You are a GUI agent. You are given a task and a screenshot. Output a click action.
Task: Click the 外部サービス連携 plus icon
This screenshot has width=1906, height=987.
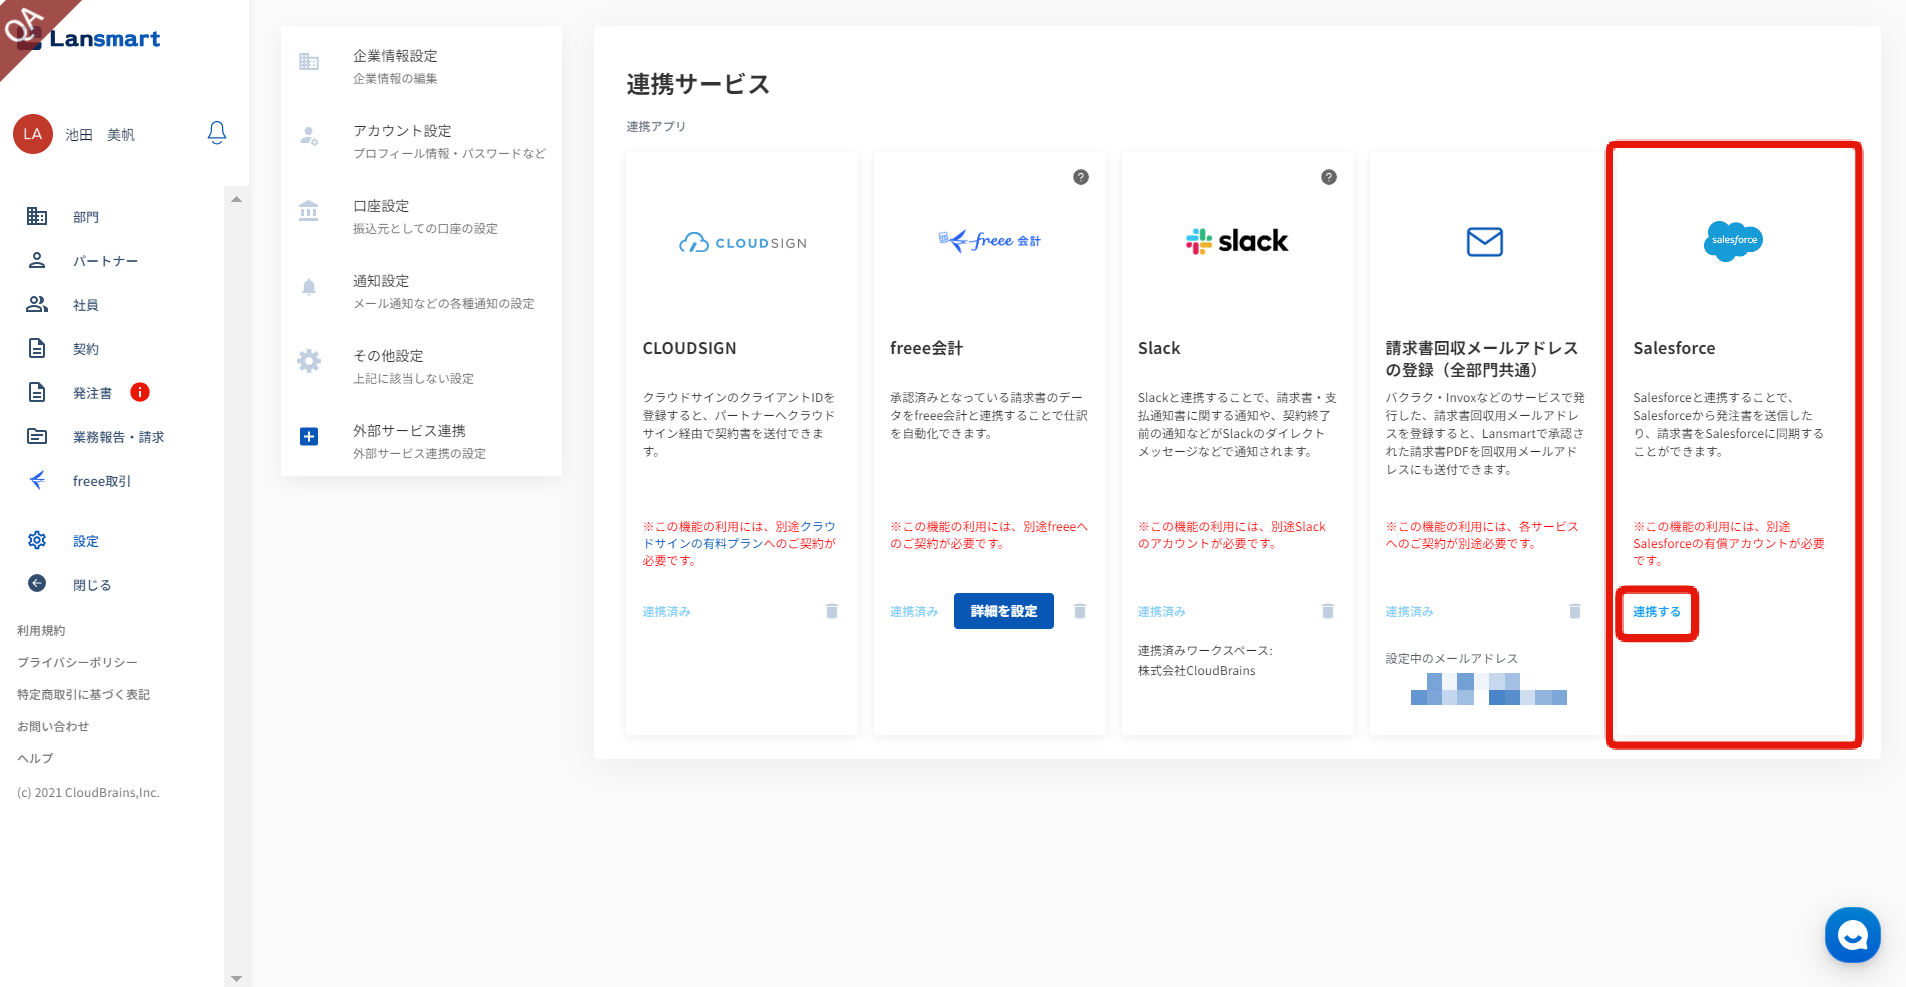[x=309, y=437]
